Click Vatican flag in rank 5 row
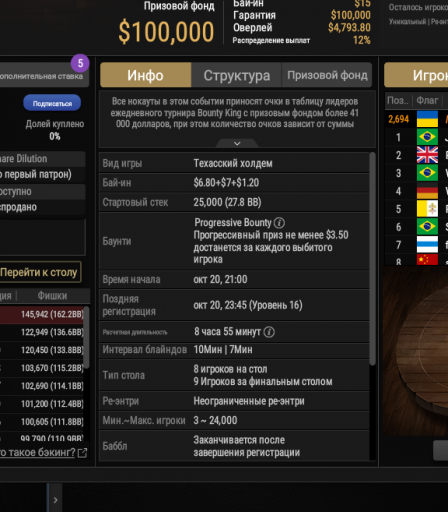 [x=427, y=209]
